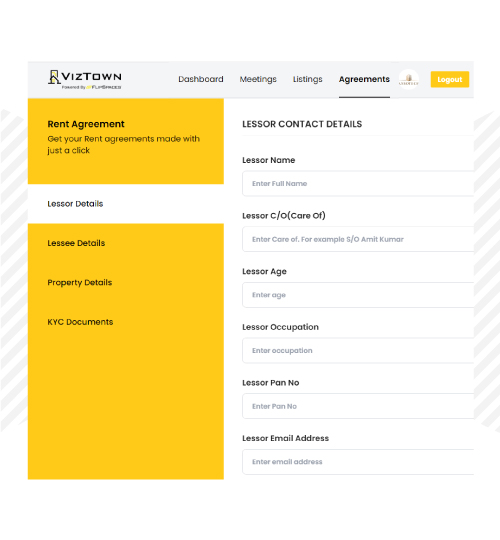
Task: Click the Lessor Occupation field
Action: click(x=358, y=351)
